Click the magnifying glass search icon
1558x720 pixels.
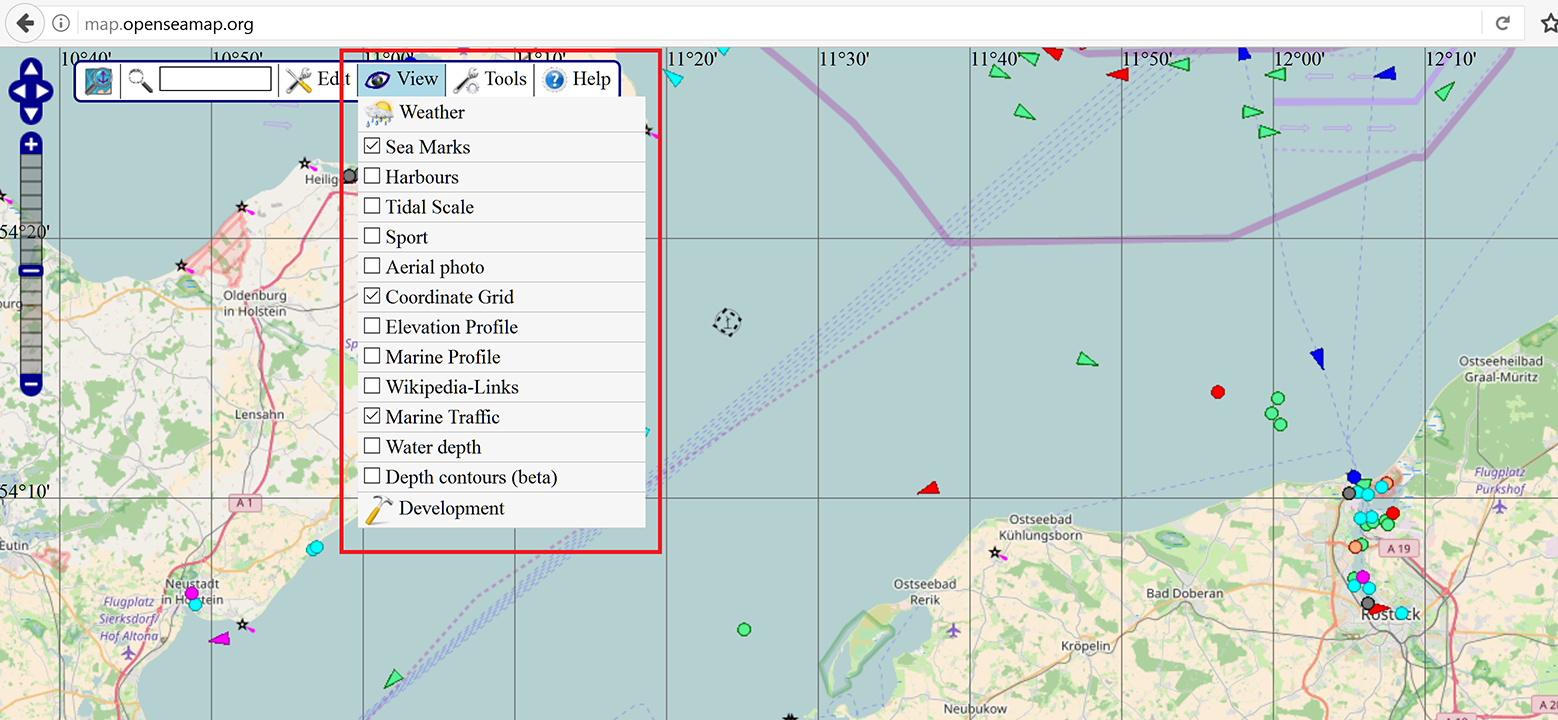[140, 80]
